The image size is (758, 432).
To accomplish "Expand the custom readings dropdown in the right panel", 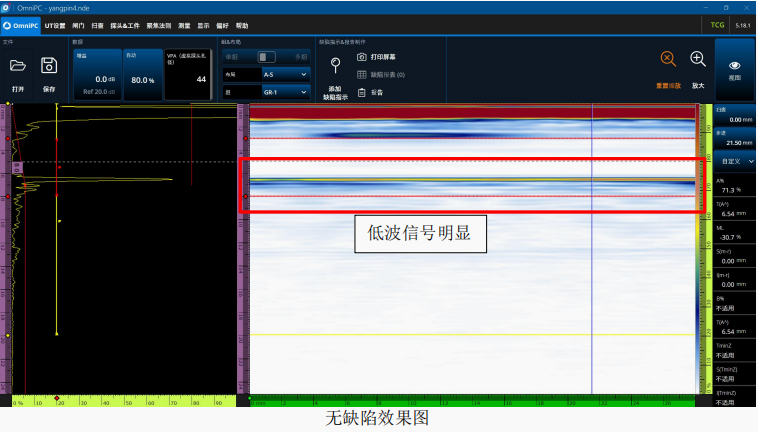I will 735,161.
